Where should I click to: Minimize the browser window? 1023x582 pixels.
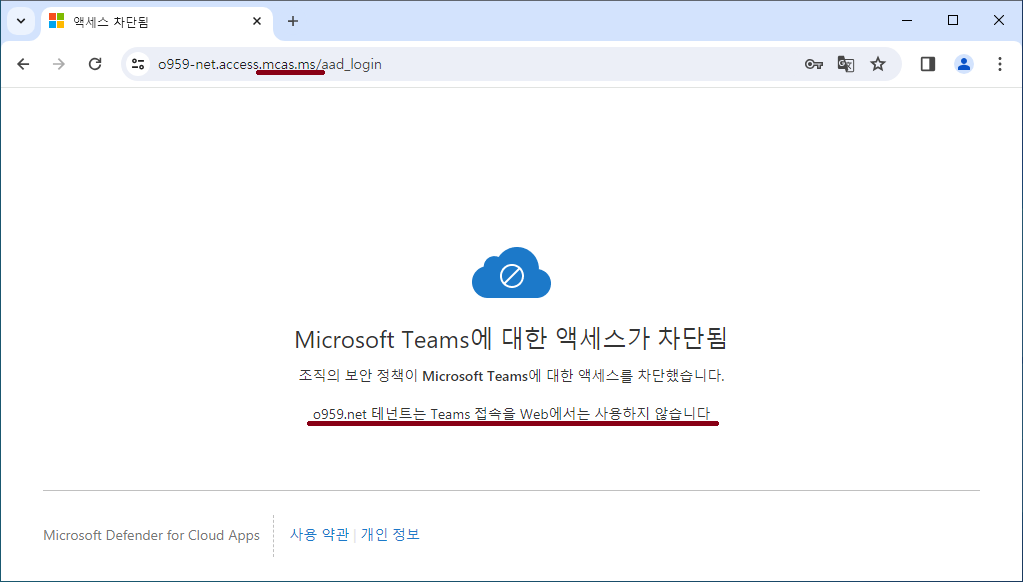click(x=907, y=21)
